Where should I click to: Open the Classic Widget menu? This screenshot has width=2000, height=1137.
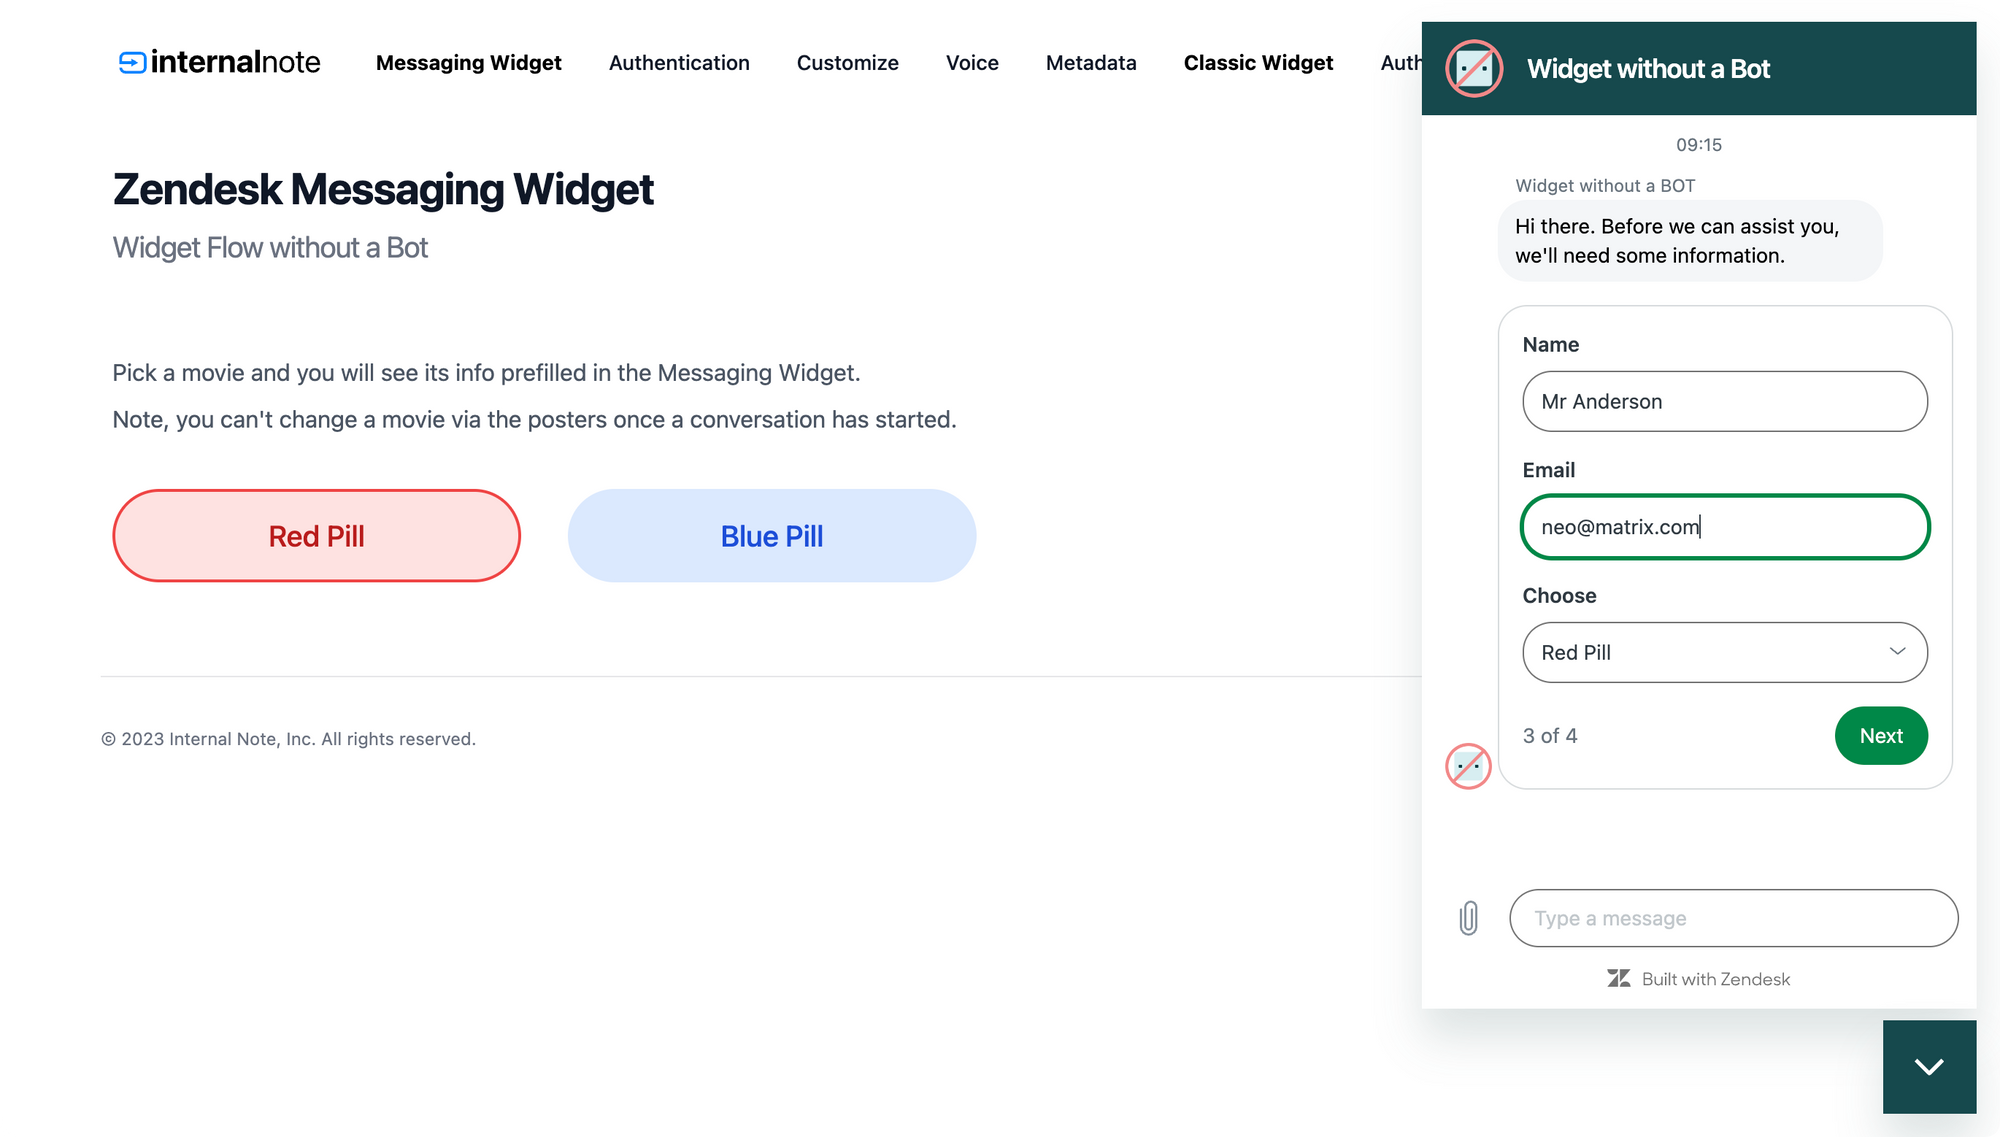1258,62
